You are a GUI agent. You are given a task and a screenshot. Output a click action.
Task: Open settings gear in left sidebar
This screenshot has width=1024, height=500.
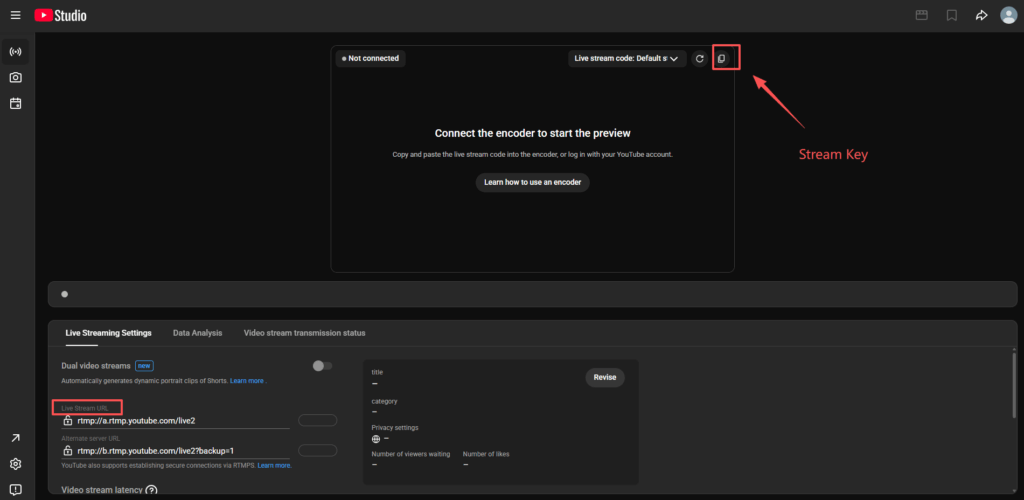pyautogui.click(x=16, y=464)
